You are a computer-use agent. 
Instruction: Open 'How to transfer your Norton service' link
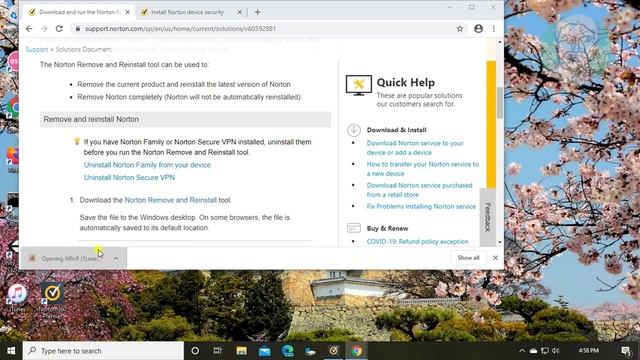pyautogui.click(x=422, y=169)
